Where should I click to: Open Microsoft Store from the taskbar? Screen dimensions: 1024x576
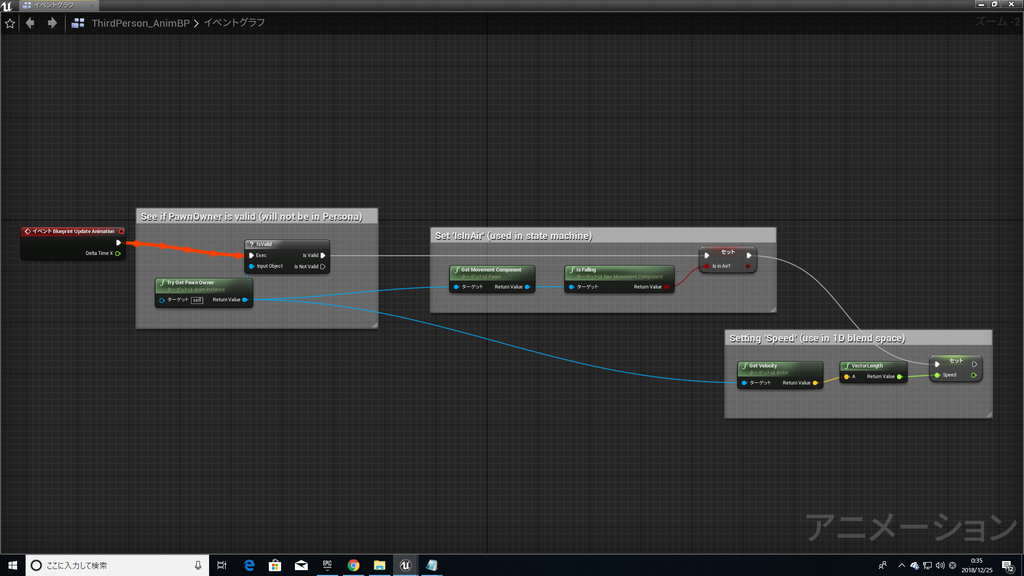pyautogui.click(x=275, y=566)
